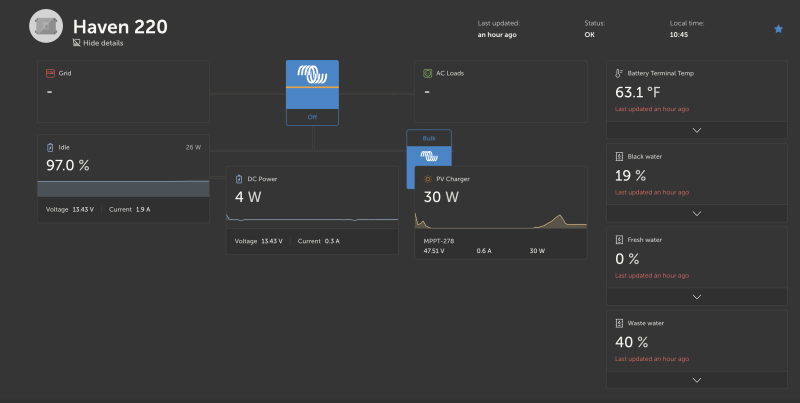This screenshot has height=403, width=800.
Task: Click the 40 % Waste water value
Action: pyautogui.click(x=632, y=342)
